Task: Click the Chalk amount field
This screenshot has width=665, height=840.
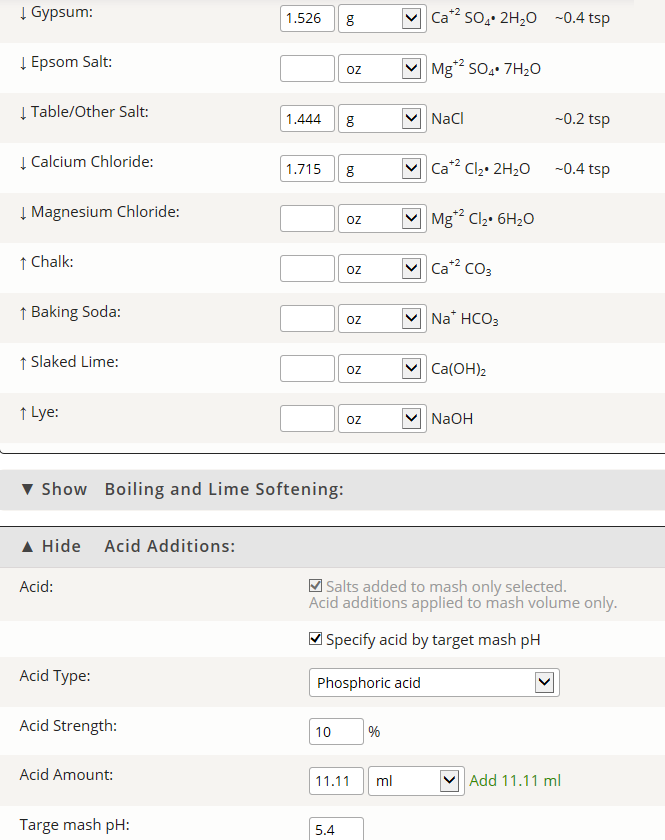Action: [308, 268]
